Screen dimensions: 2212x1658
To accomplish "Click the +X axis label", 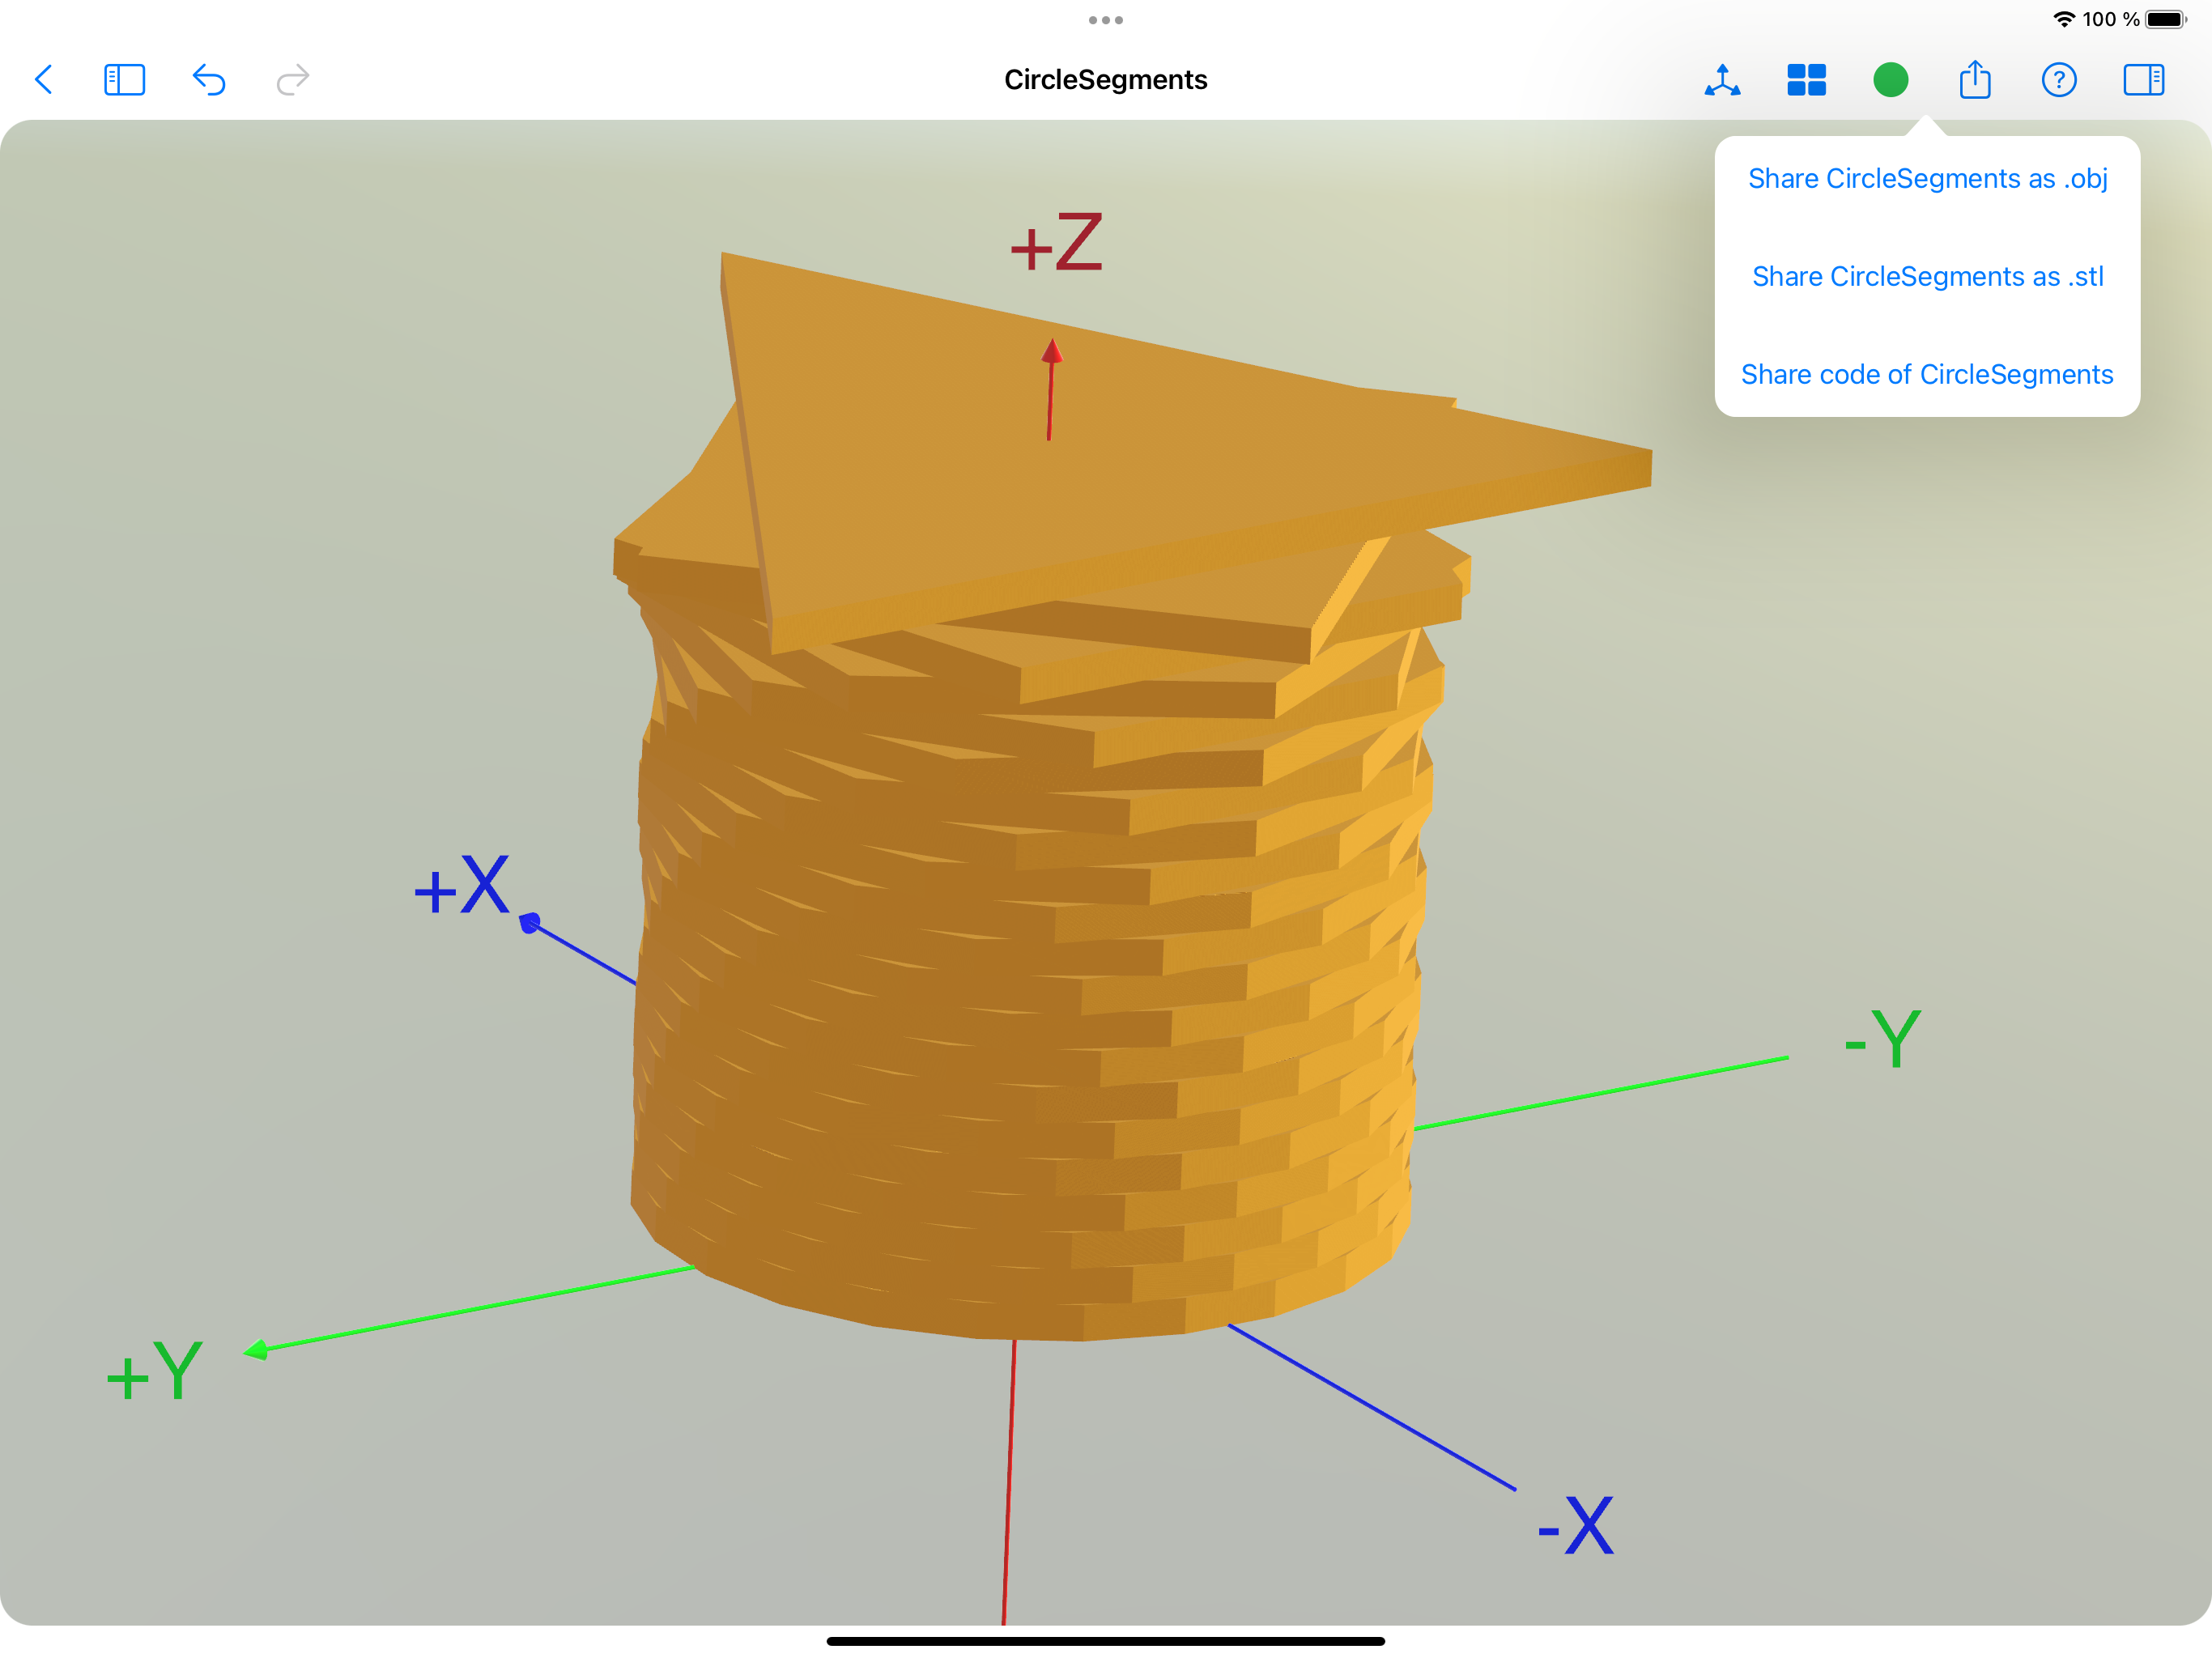I will coord(462,886).
